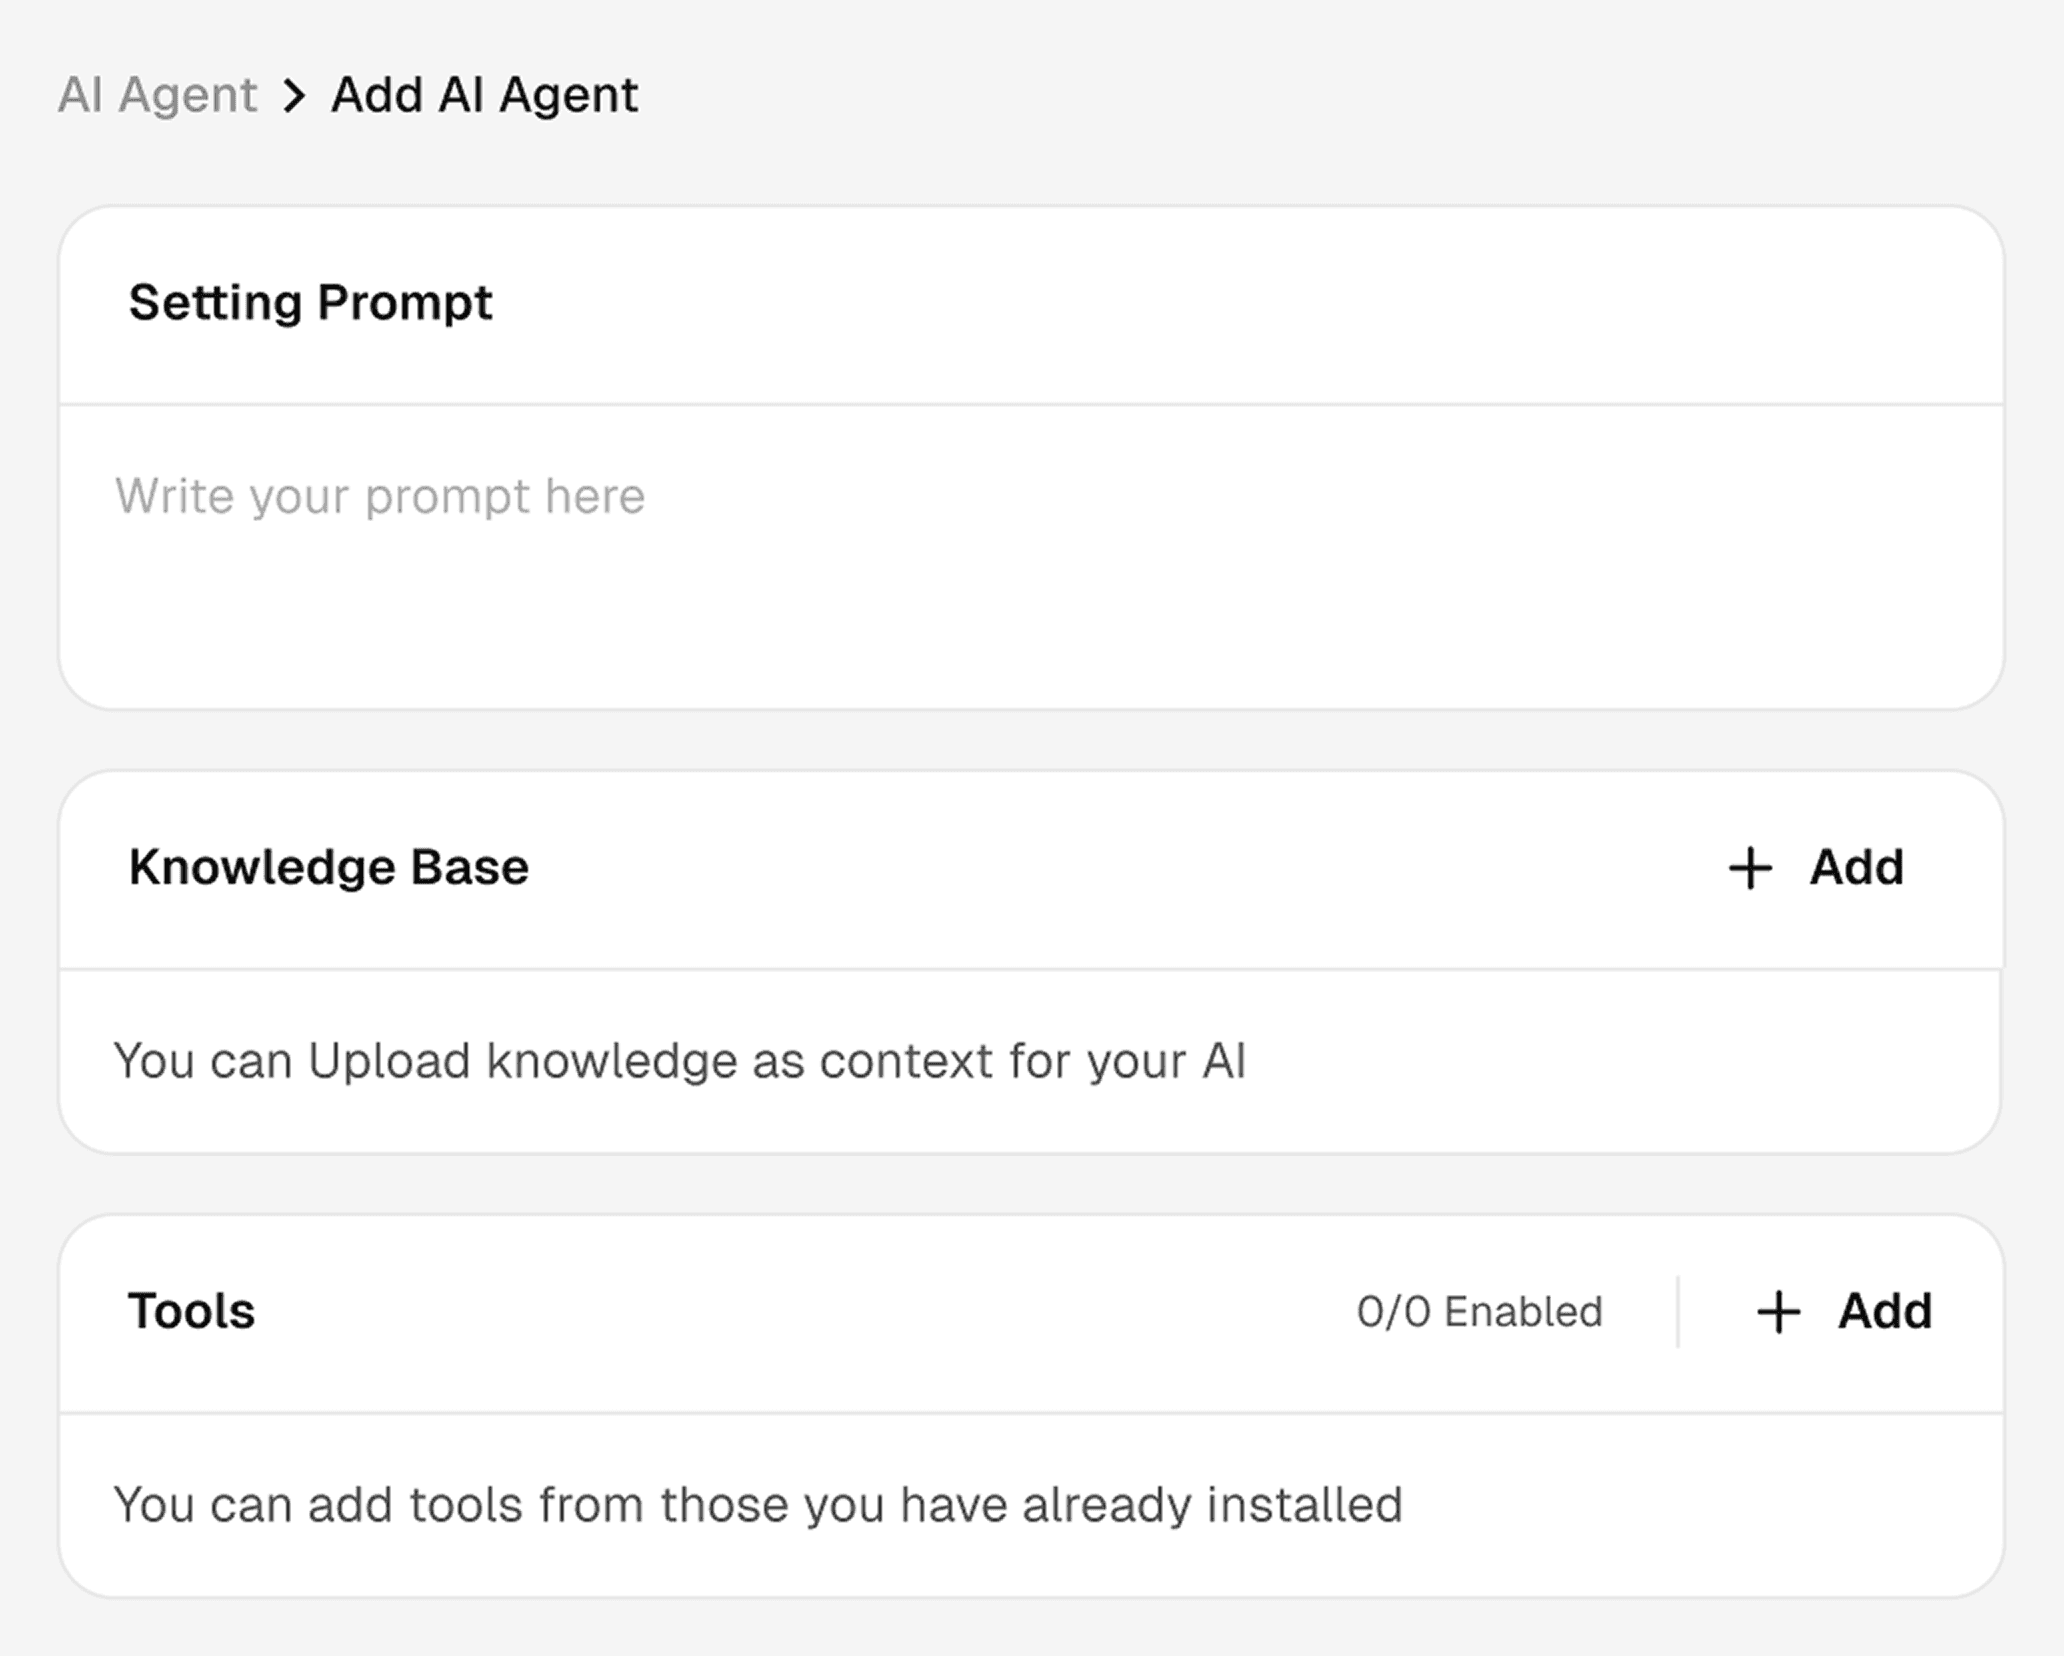2064x1656 pixels.
Task: Select the Add AI Agent breadcrumb
Action: 484,96
